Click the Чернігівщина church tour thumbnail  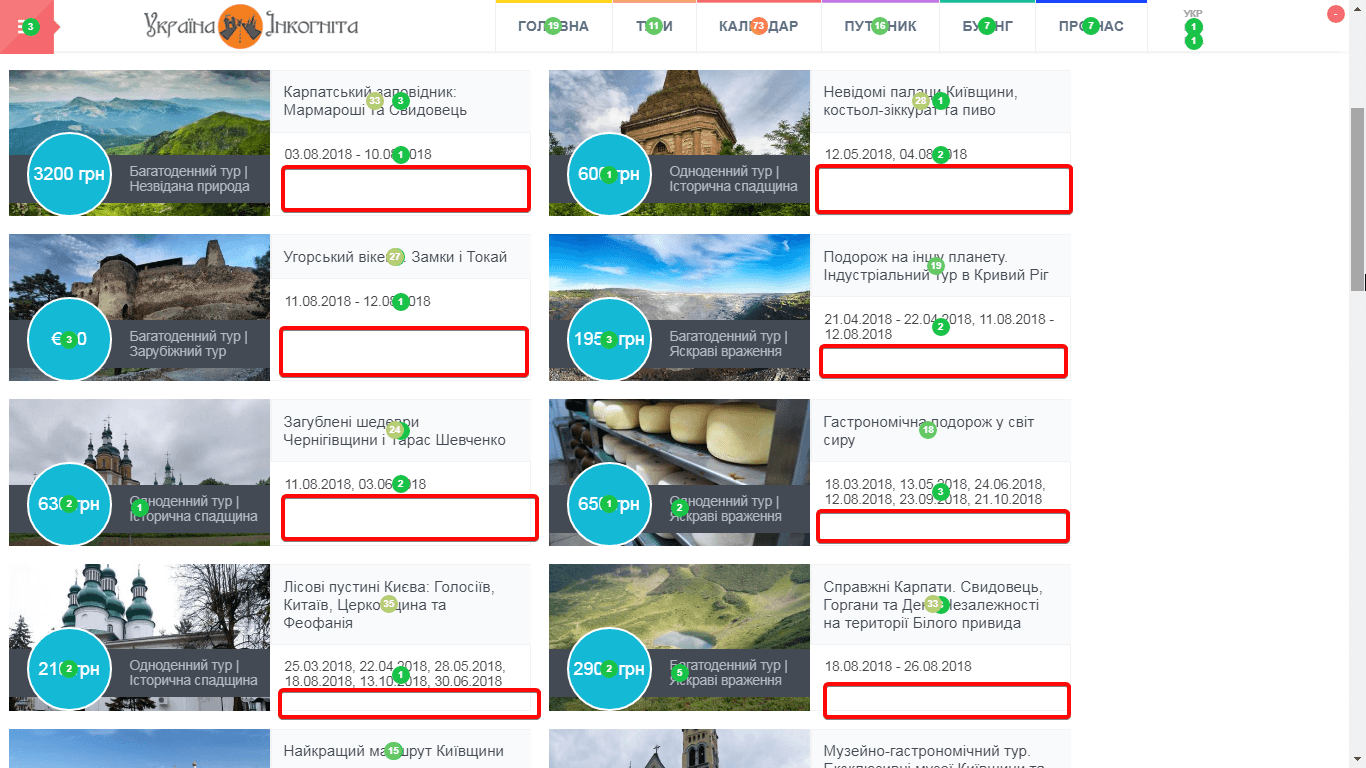140,440
